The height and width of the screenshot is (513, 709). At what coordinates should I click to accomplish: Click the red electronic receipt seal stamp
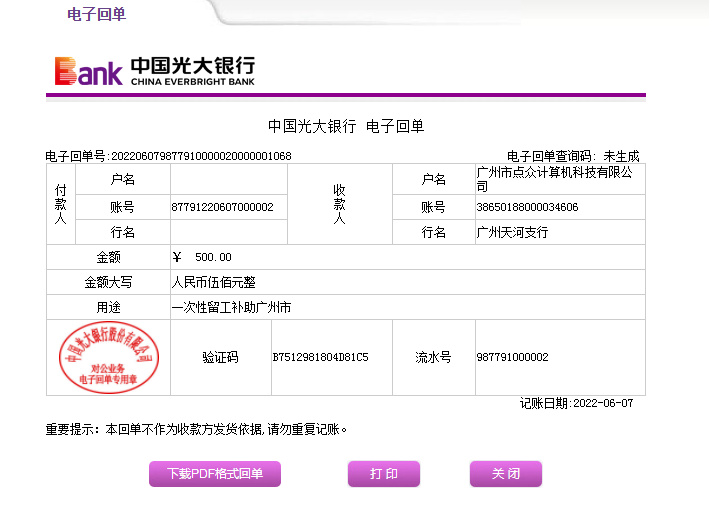[x=109, y=357]
